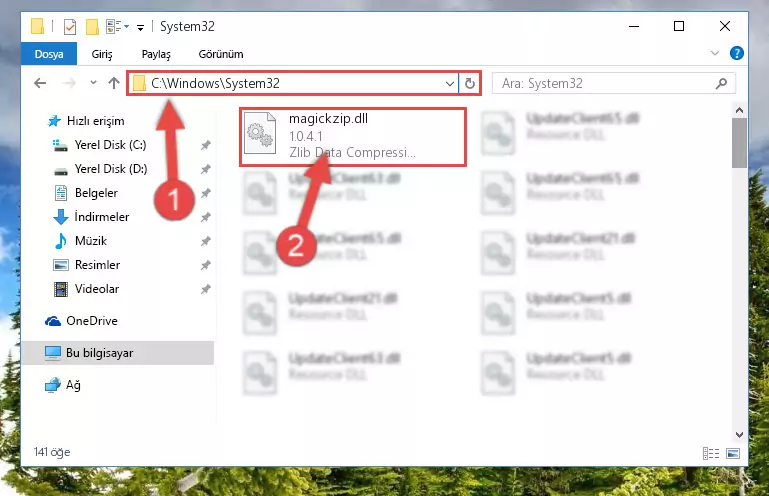Select Ağ network item
The width and height of the screenshot is (769, 496).
click(x=73, y=385)
